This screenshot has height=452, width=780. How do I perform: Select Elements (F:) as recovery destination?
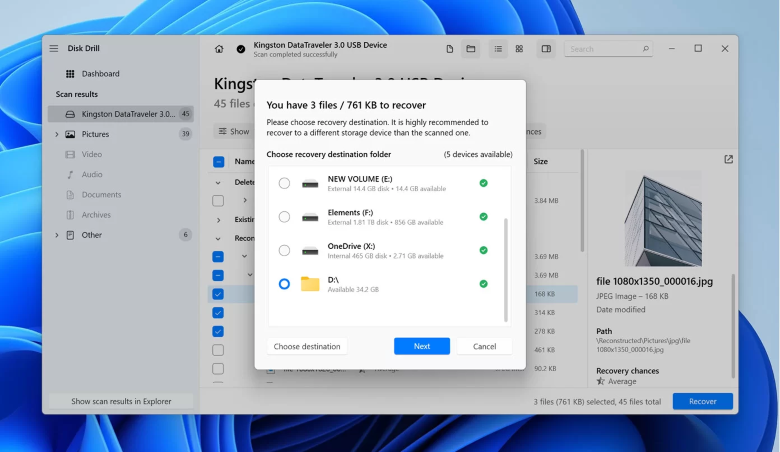284,217
